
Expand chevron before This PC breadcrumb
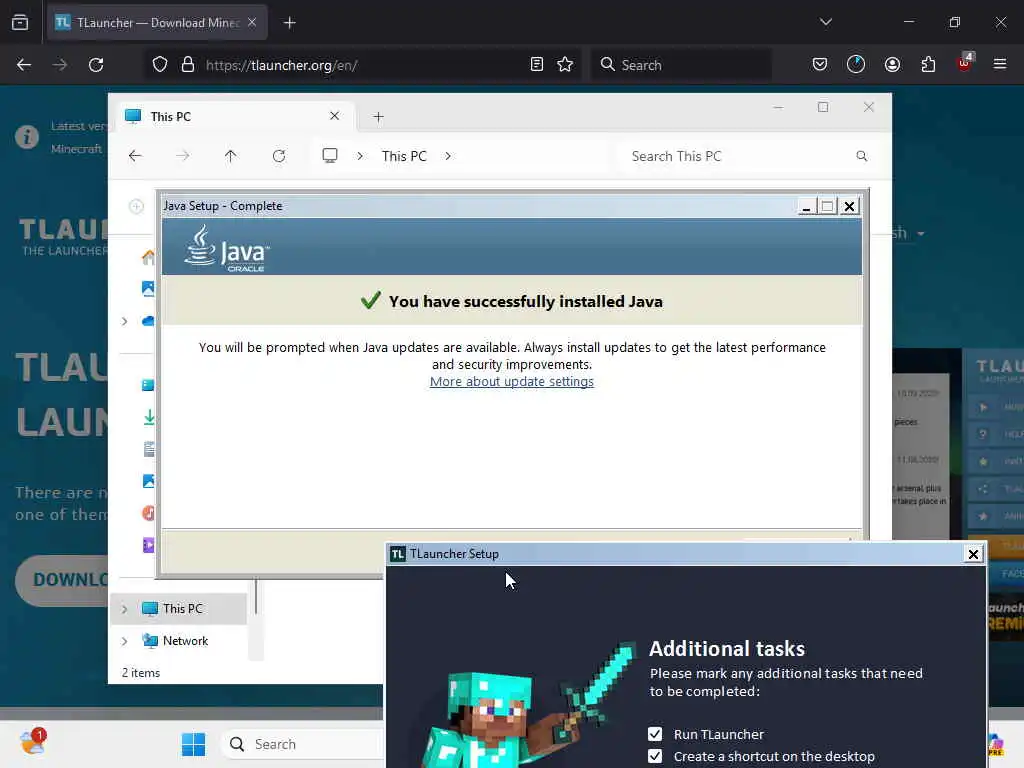[360, 156]
